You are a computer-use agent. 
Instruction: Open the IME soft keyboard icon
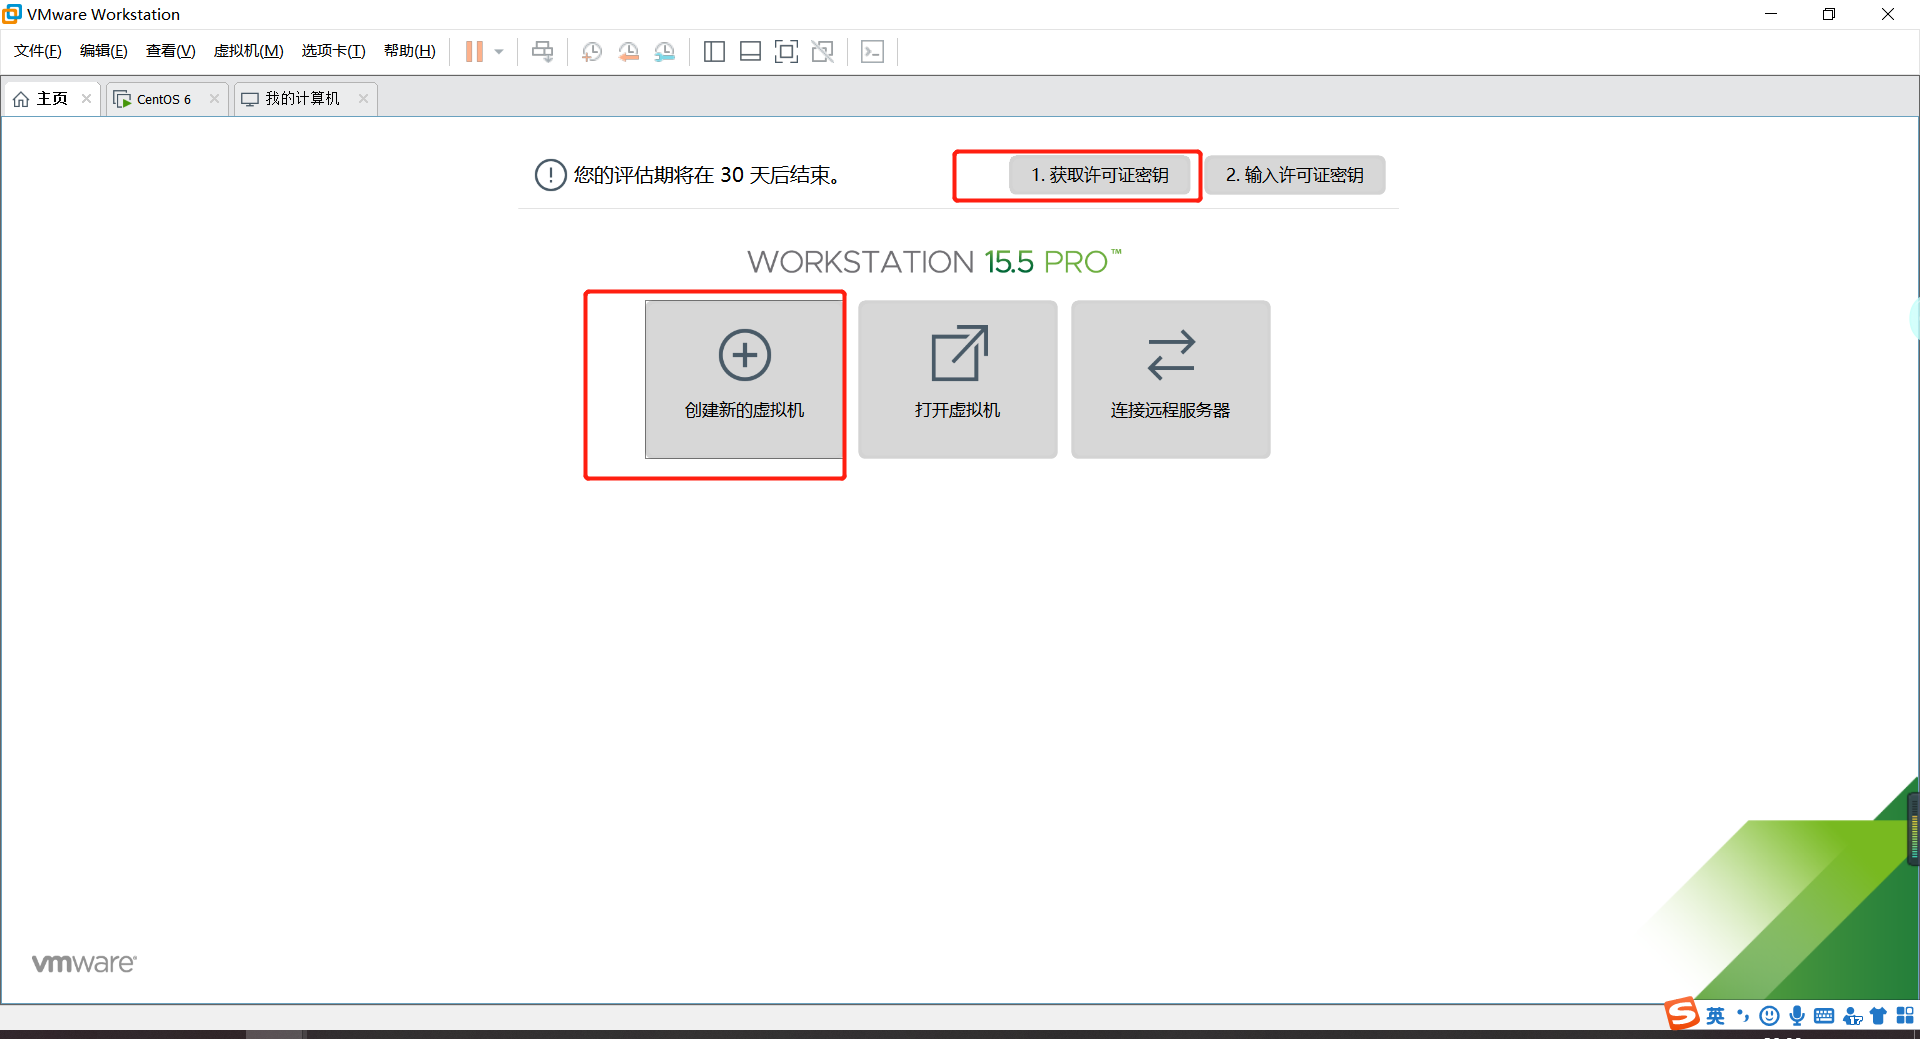click(x=1824, y=1016)
